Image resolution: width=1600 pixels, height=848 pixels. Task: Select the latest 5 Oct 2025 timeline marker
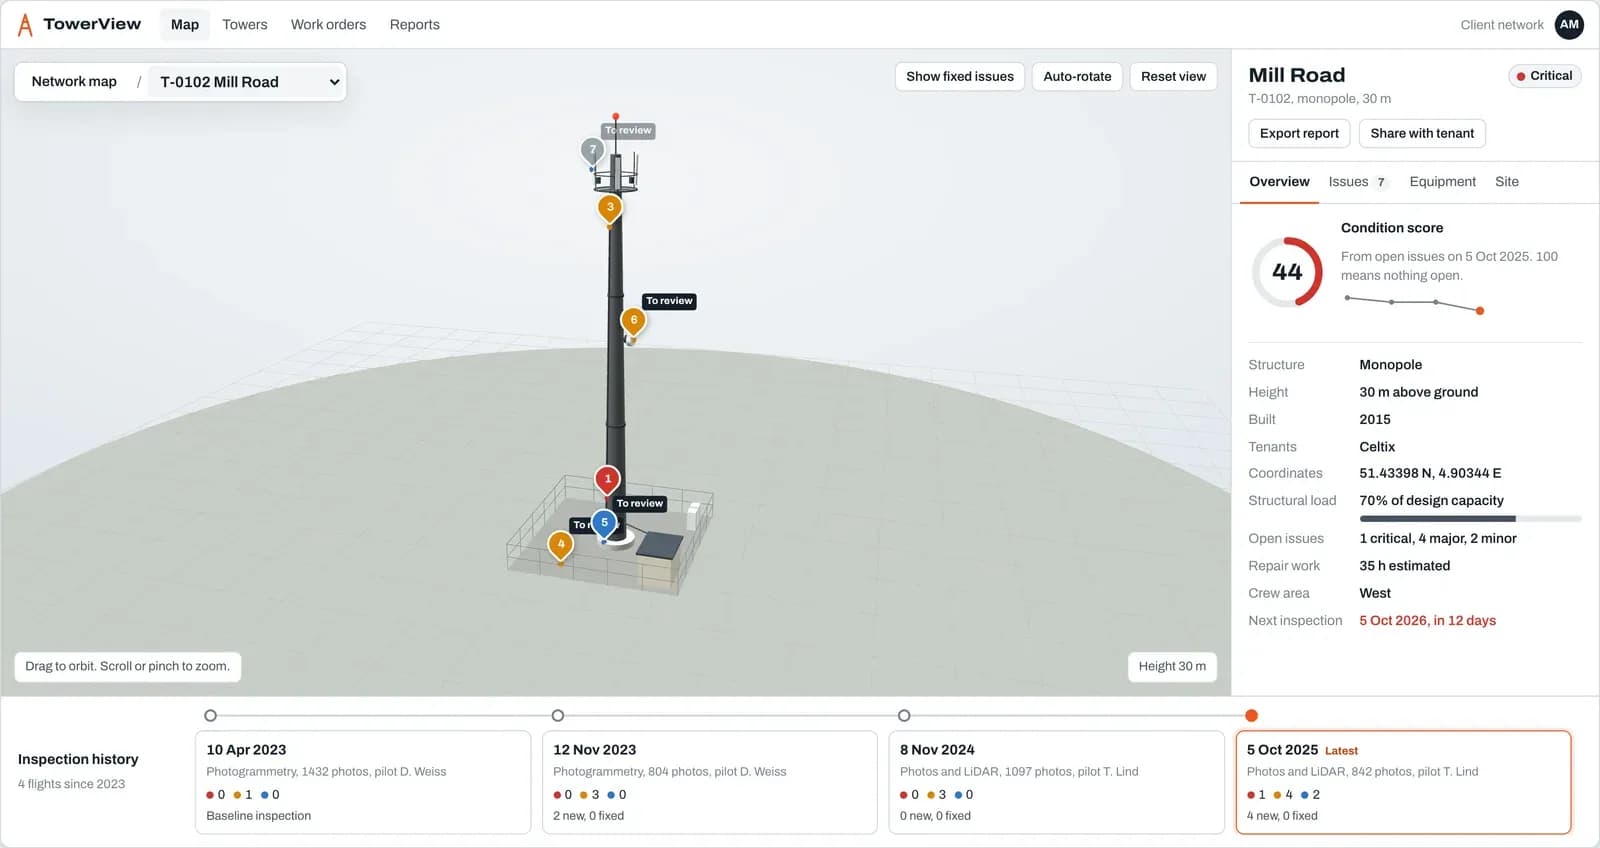coord(1251,716)
